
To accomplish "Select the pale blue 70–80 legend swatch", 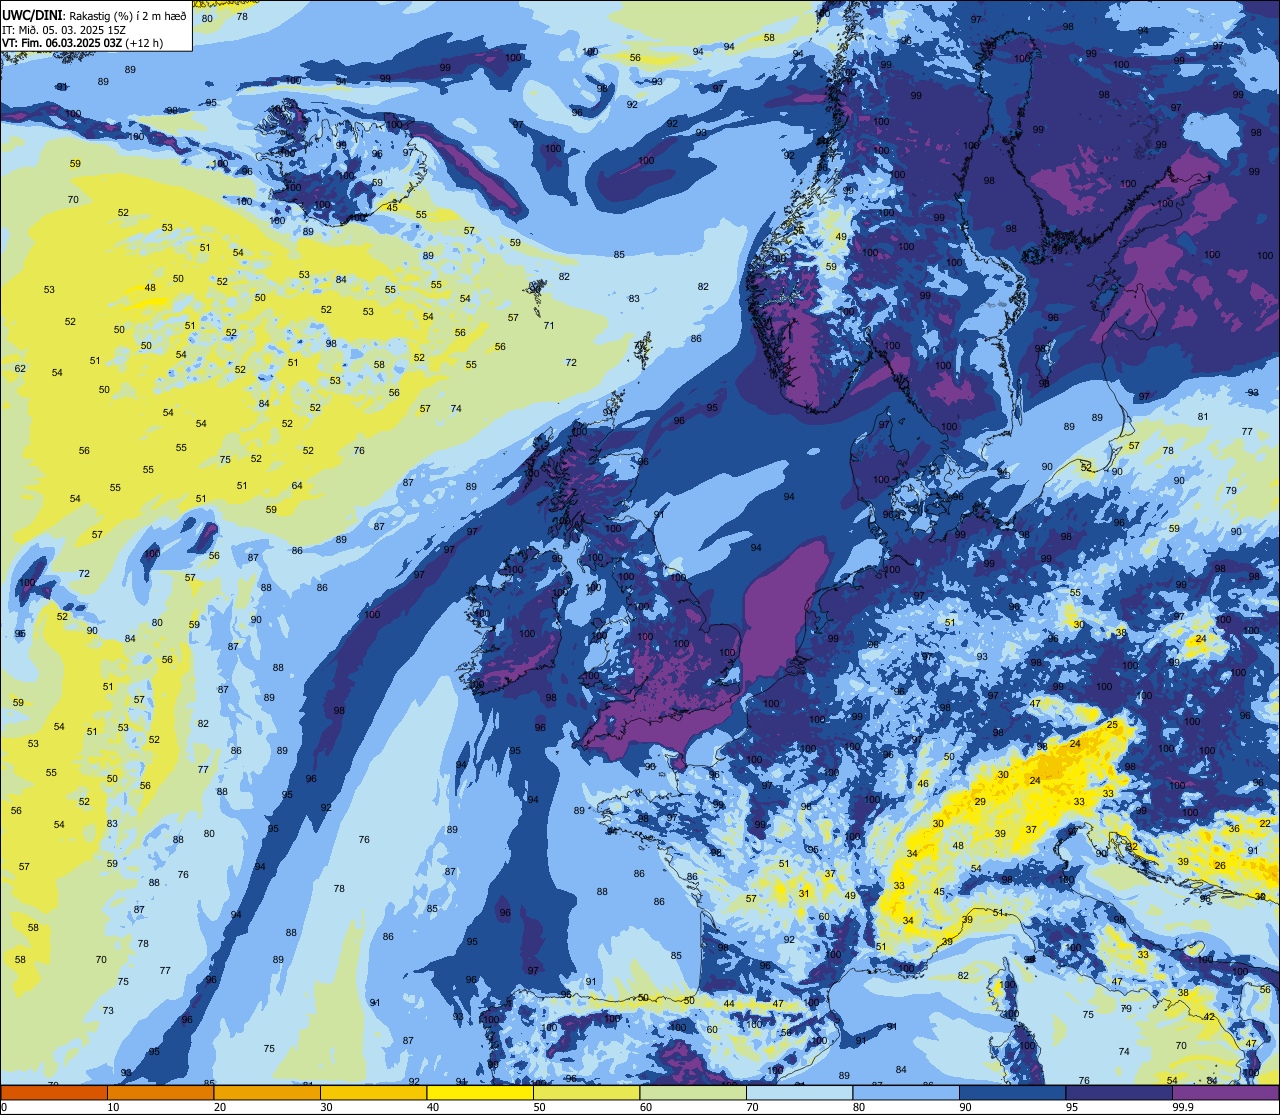I will (799, 1092).
